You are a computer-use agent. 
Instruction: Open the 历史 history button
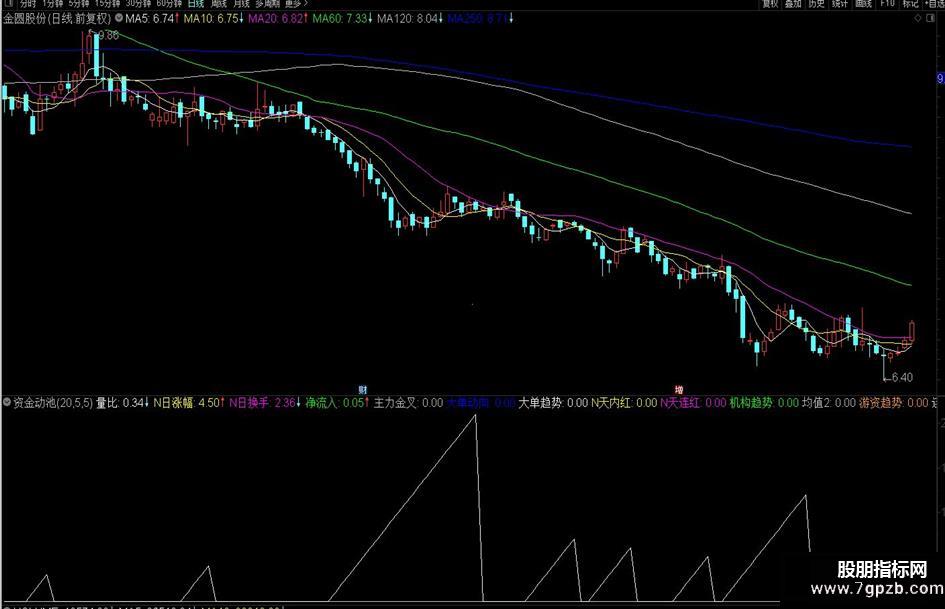click(817, 4)
